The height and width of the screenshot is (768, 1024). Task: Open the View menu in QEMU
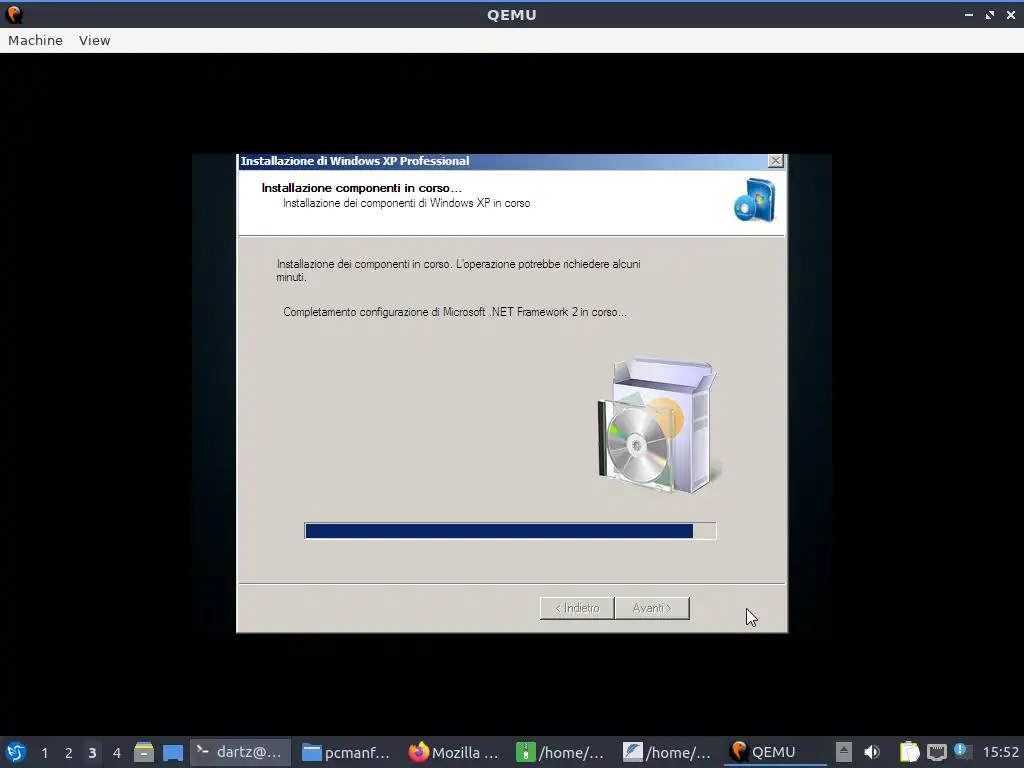(x=95, y=40)
